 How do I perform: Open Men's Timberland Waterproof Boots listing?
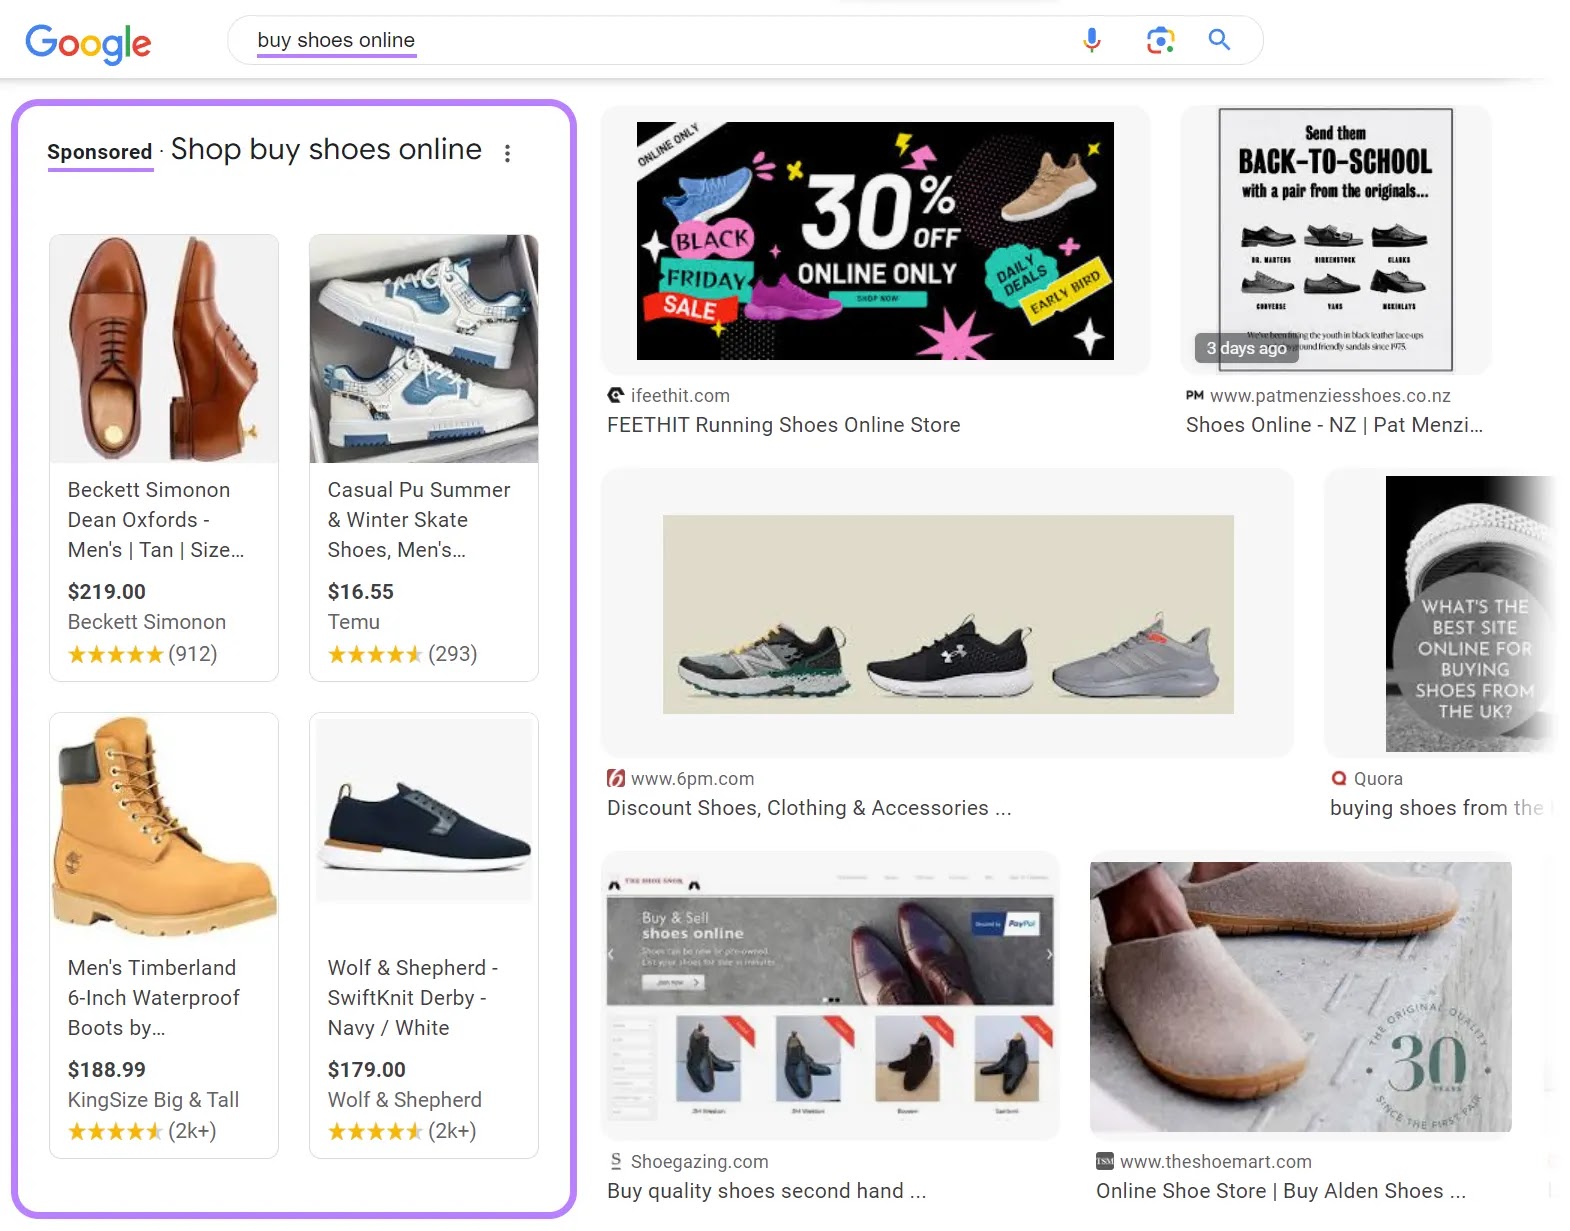[x=163, y=930]
